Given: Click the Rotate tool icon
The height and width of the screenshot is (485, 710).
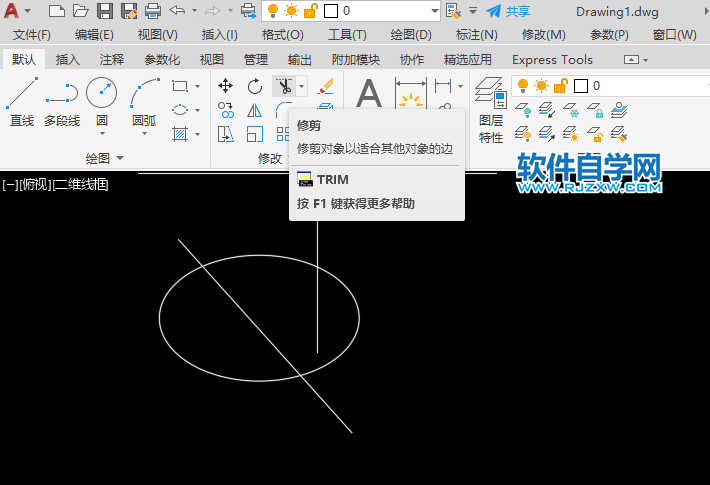Looking at the screenshot, I should (x=255, y=86).
